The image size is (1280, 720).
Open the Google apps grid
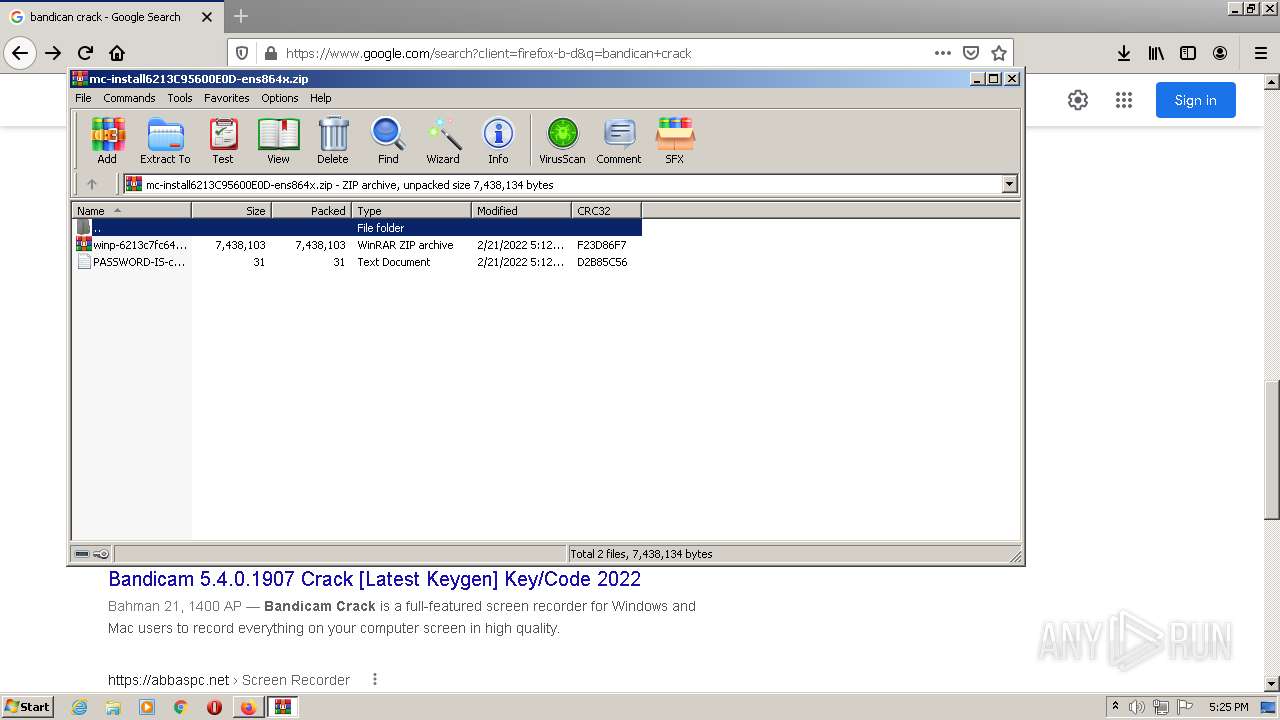(x=1124, y=100)
